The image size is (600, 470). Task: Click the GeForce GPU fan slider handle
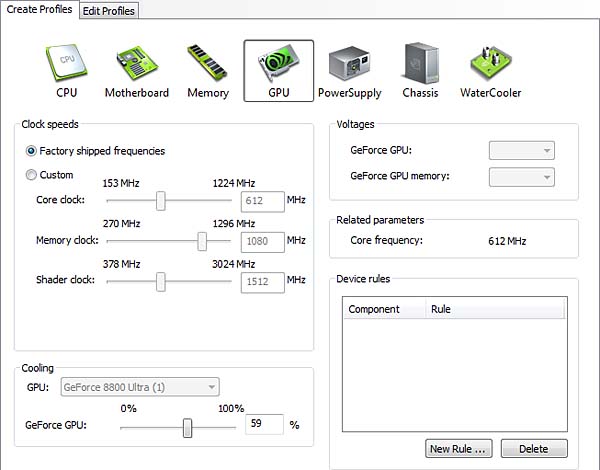pos(187,428)
